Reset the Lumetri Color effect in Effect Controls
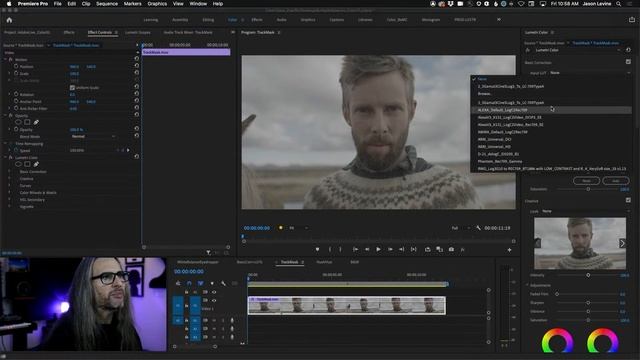Image resolution: width=640 pixels, height=360 pixels. [x=137, y=157]
